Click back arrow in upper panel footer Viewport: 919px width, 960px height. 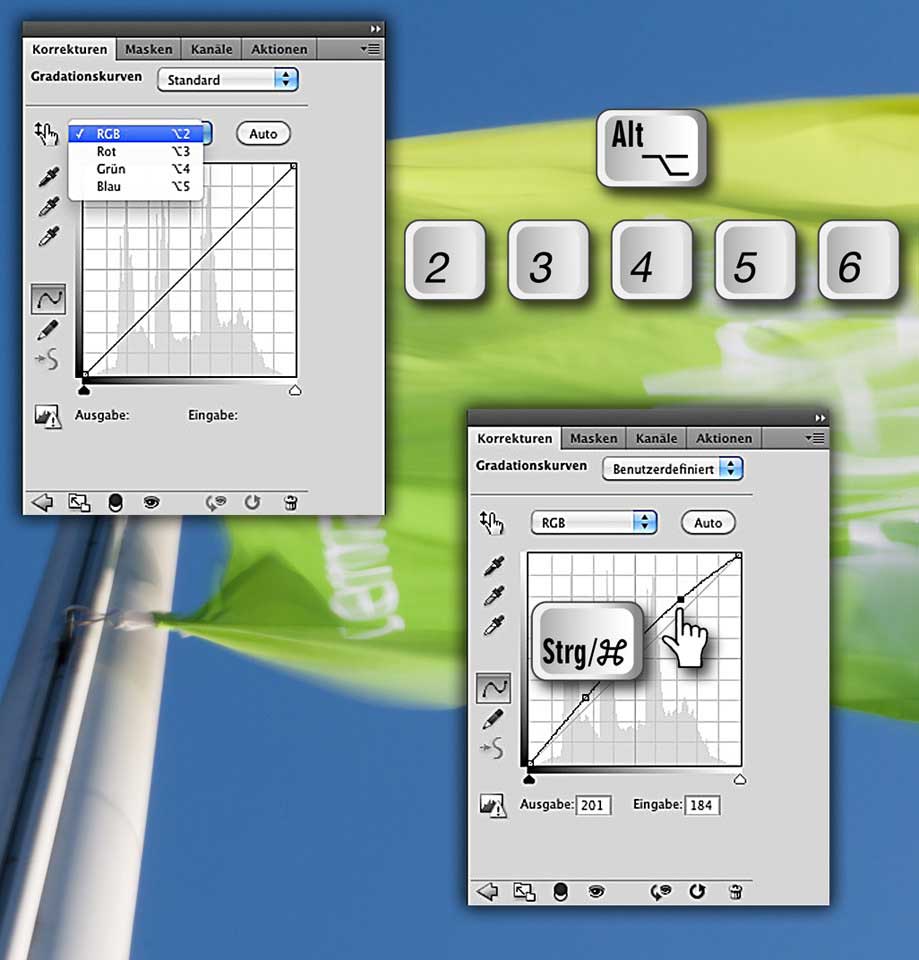pyautogui.click(x=42, y=503)
